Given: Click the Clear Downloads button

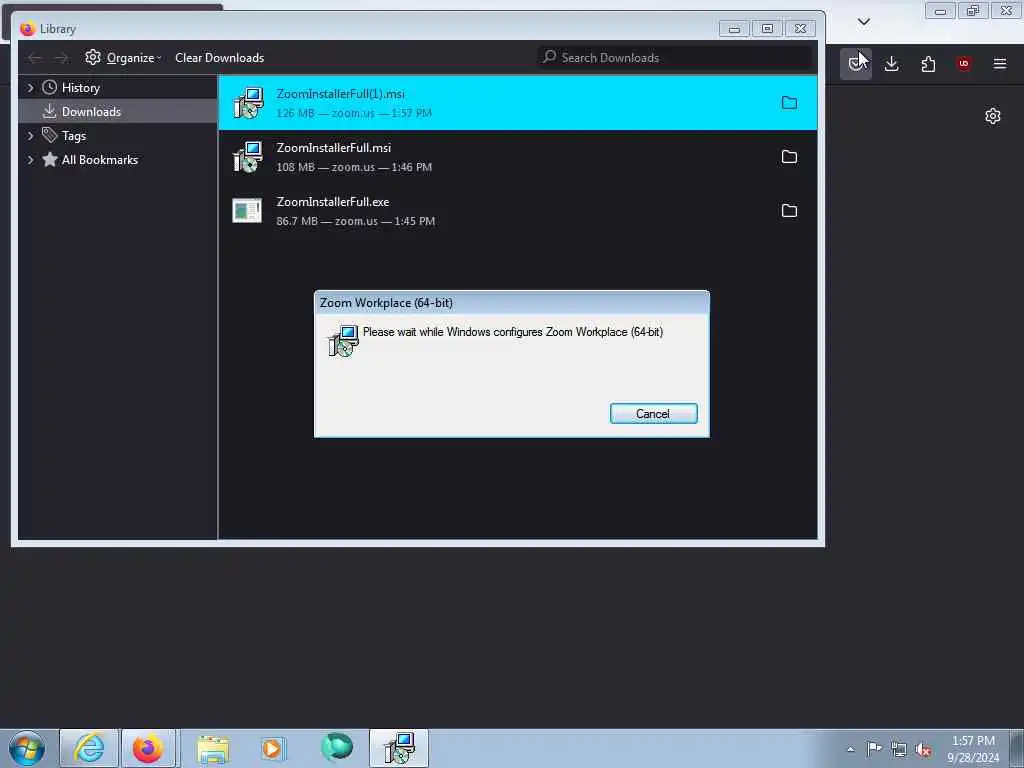Looking at the screenshot, I should [x=219, y=58].
